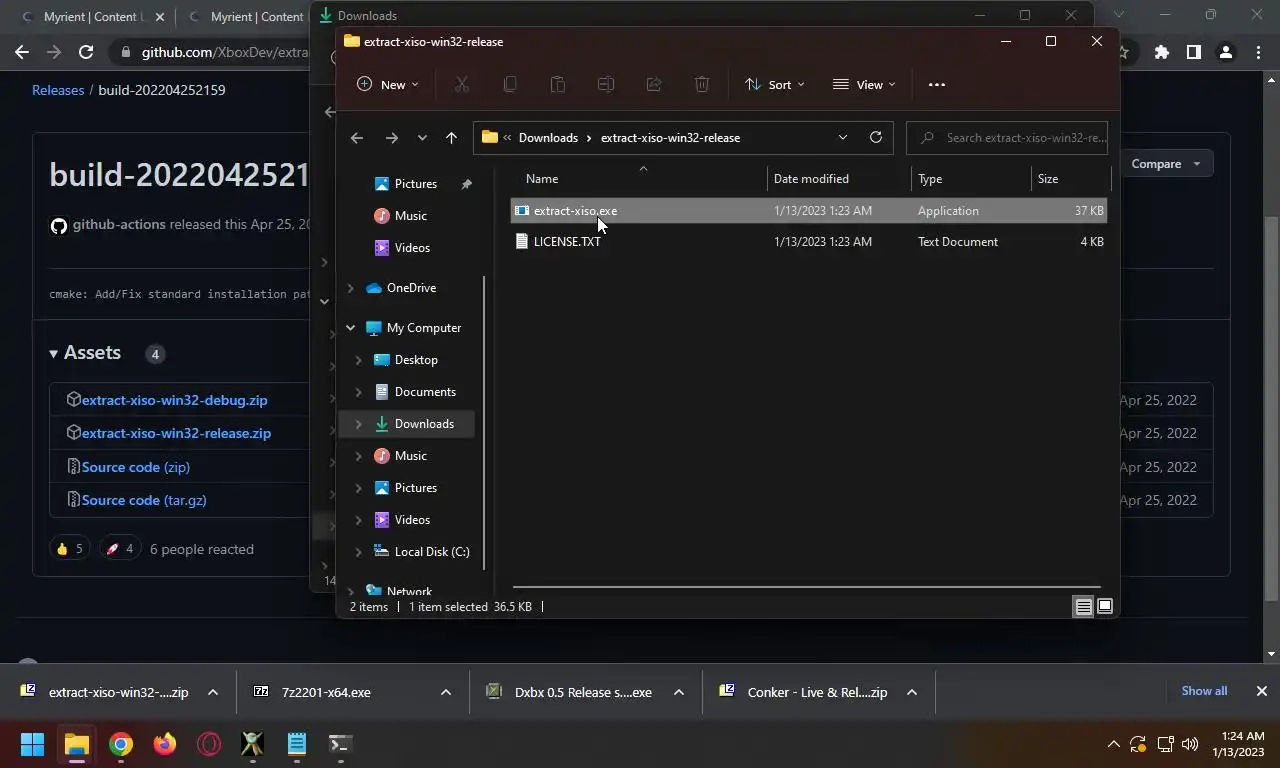Open the View dropdown
The width and height of the screenshot is (1280, 768).
tap(864, 85)
